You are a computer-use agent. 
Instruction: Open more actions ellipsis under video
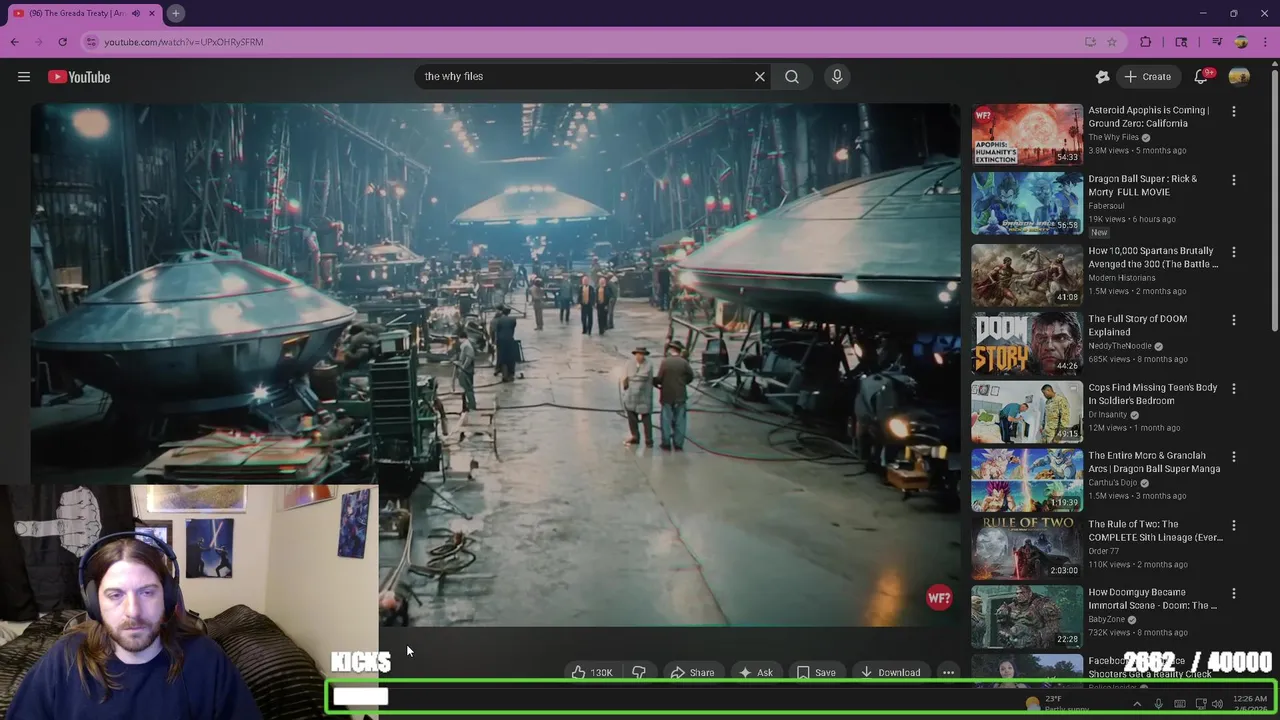click(948, 672)
